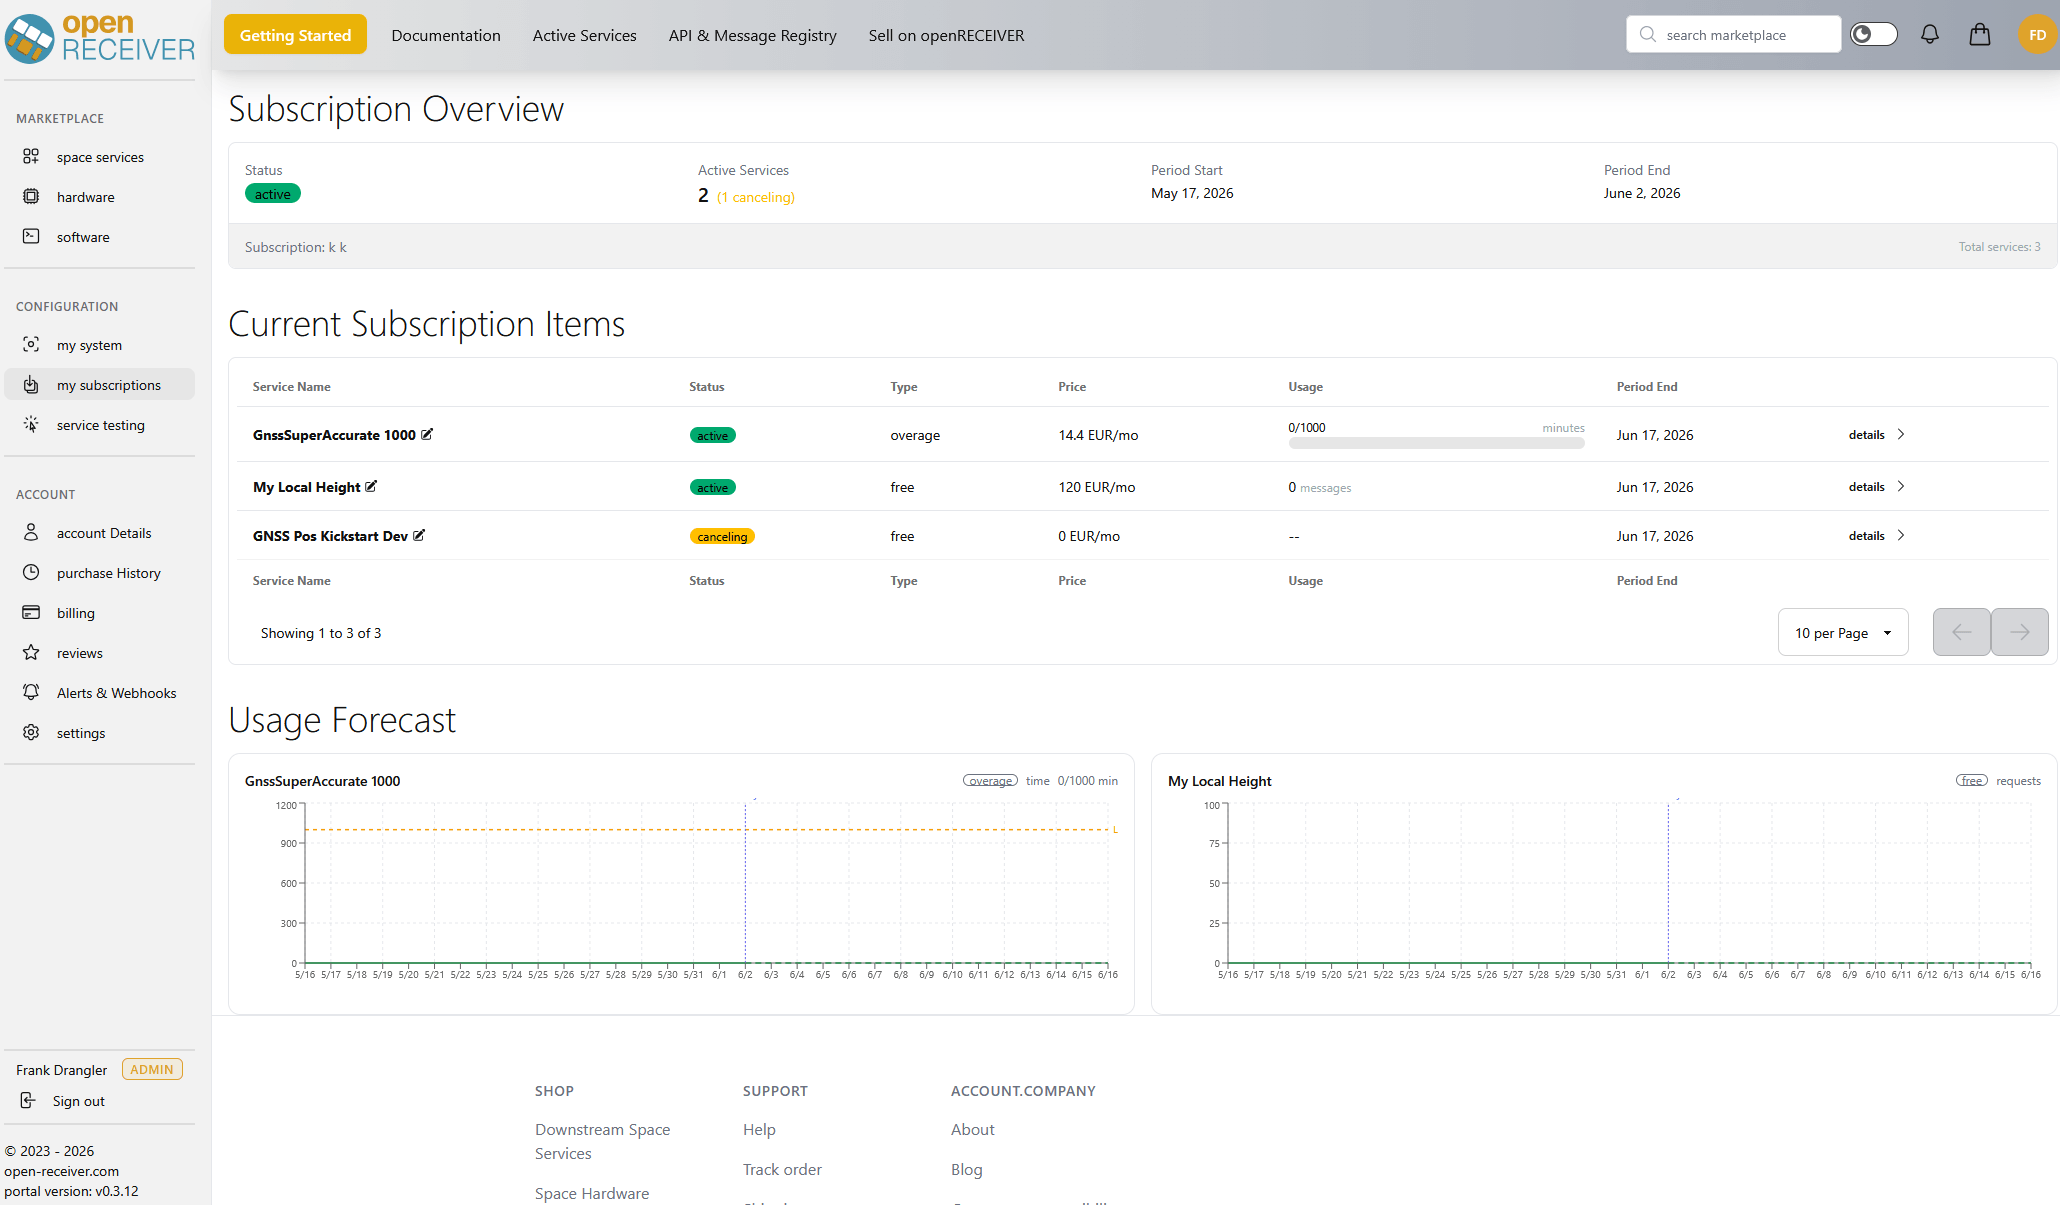This screenshot has width=2060, height=1205.
Task: Edit name of GNSS Pos Kickstart Dev
Action: (x=419, y=535)
